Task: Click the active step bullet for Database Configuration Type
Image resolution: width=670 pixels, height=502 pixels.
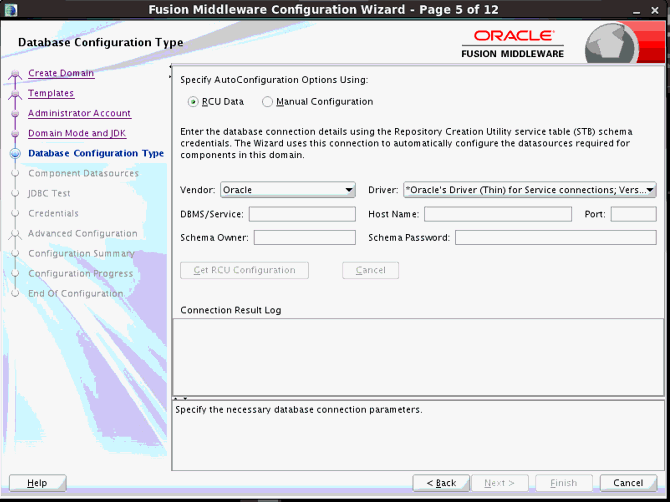Action: click(15, 154)
